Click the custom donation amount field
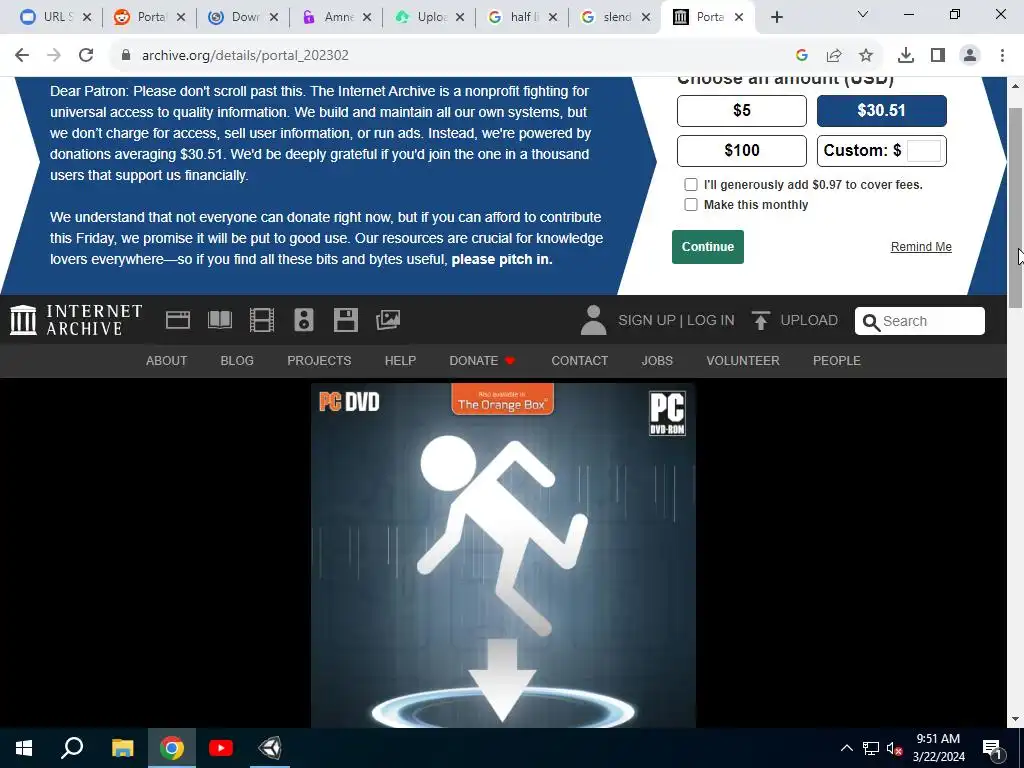Screen dimensions: 1024x768 click(x=923, y=151)
